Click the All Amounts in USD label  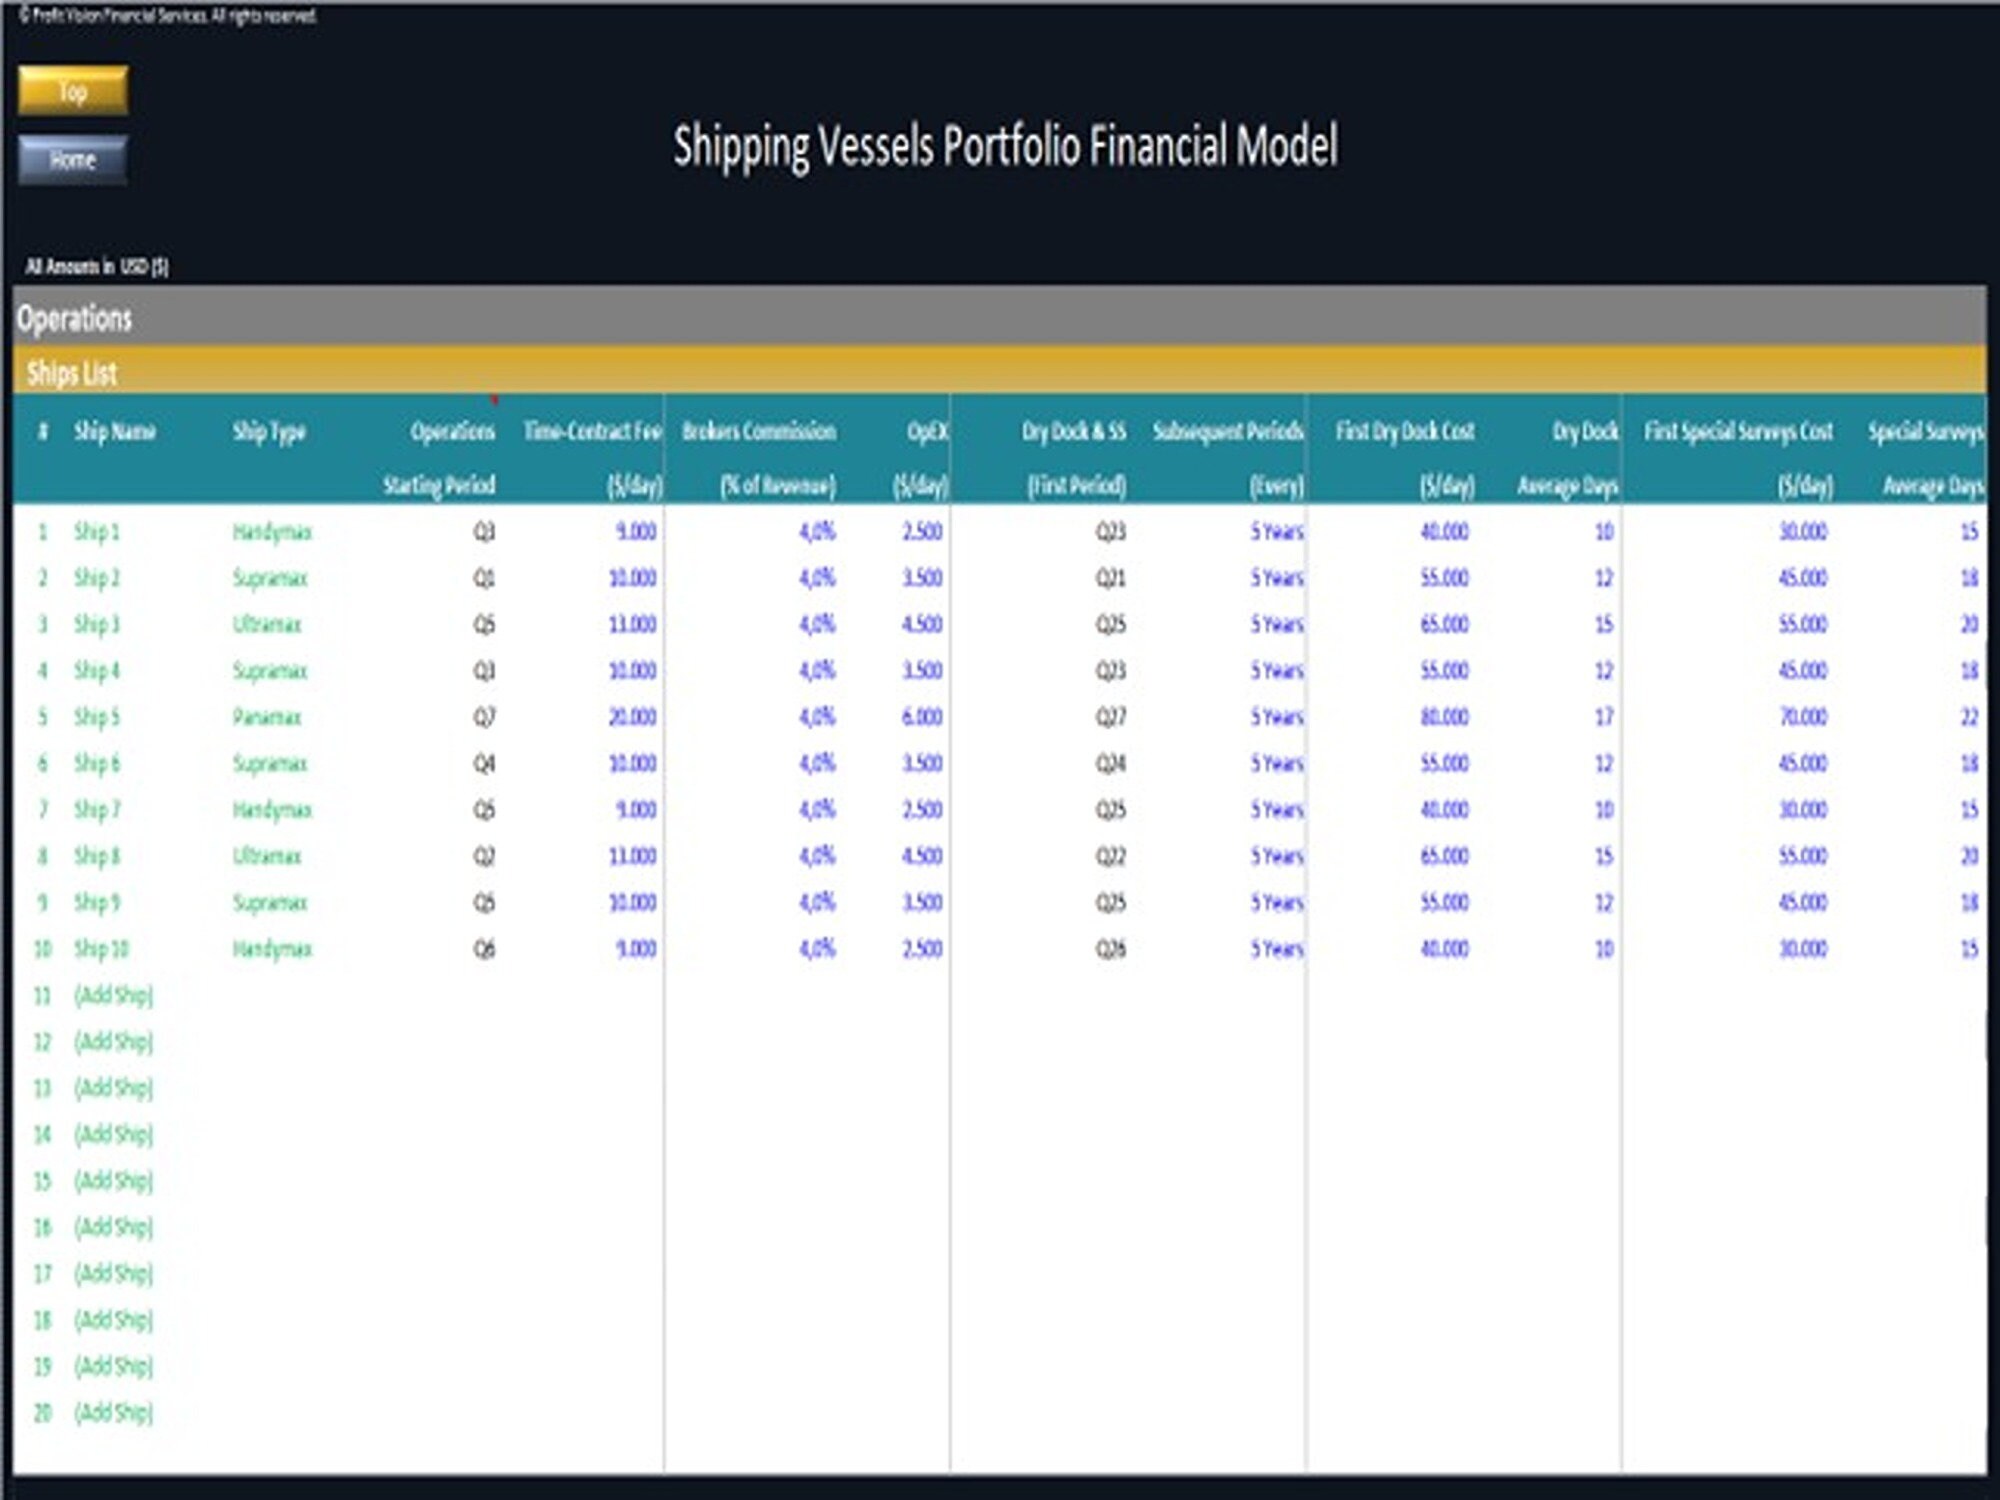95,266
